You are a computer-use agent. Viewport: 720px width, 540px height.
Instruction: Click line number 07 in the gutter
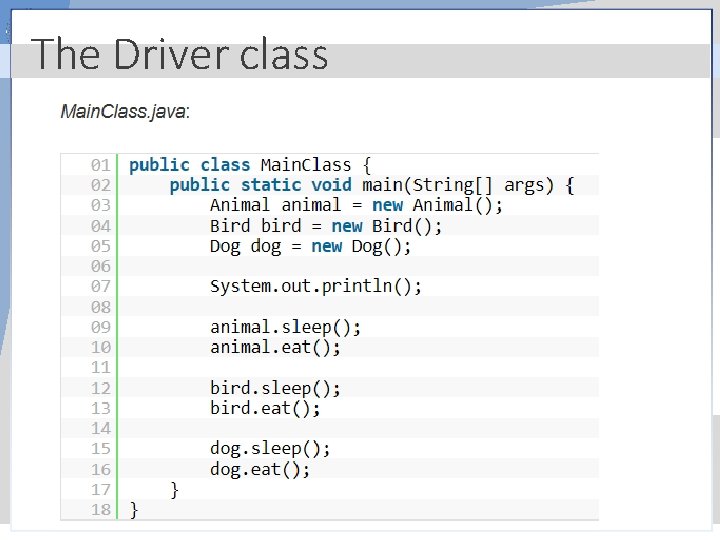[101, 287]
